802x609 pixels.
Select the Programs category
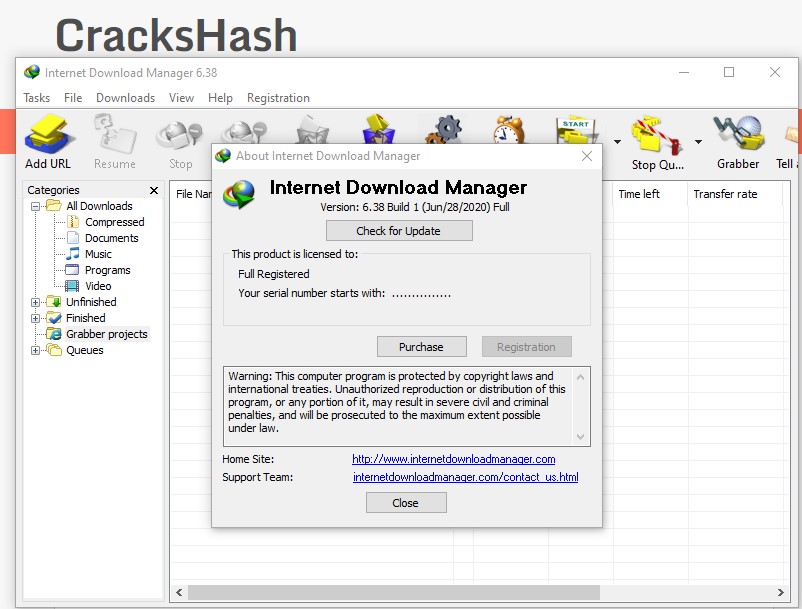107,270
